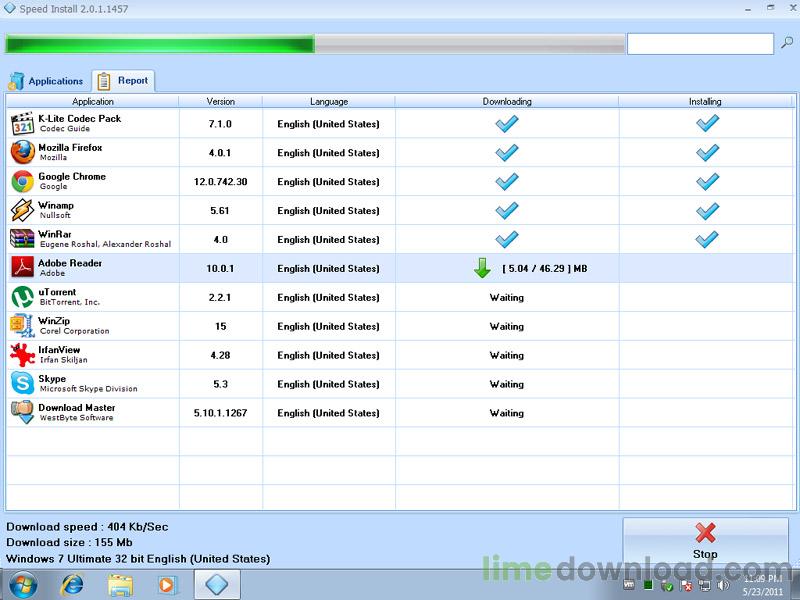Click the uTorrent application name
The image size is (800, 600).
click(57, 292)
